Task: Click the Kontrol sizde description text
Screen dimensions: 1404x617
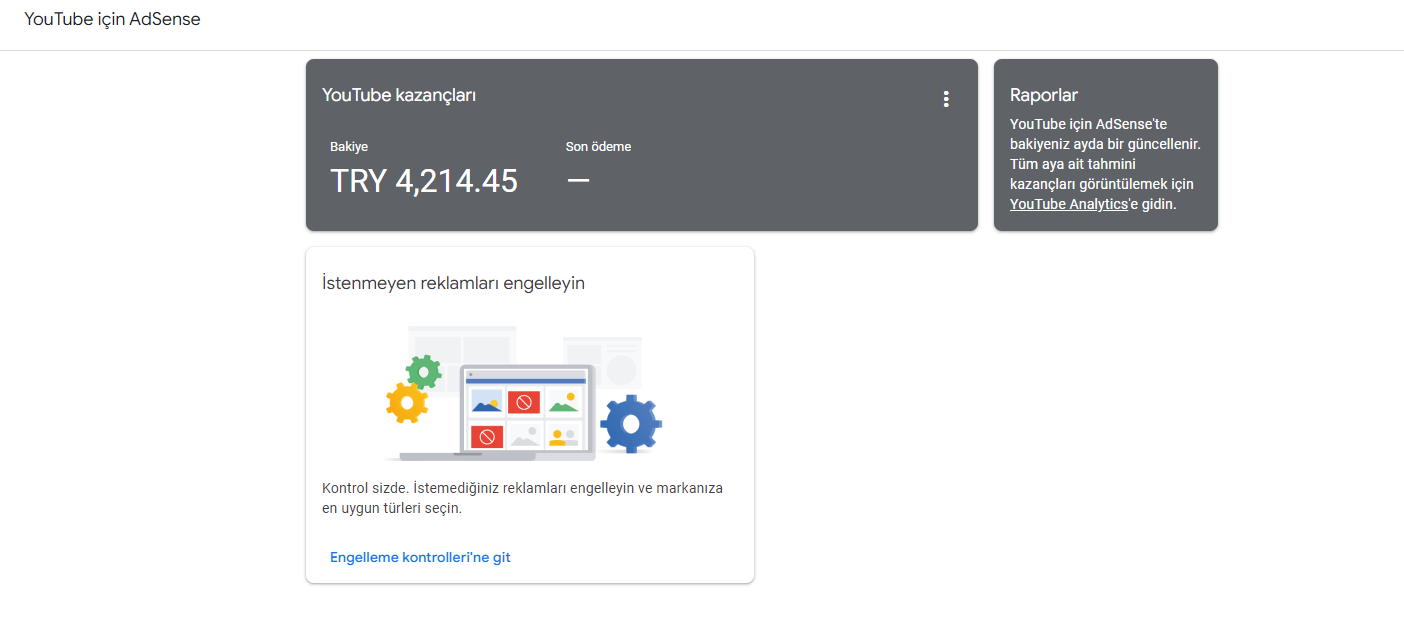Action: pos(522,498)
